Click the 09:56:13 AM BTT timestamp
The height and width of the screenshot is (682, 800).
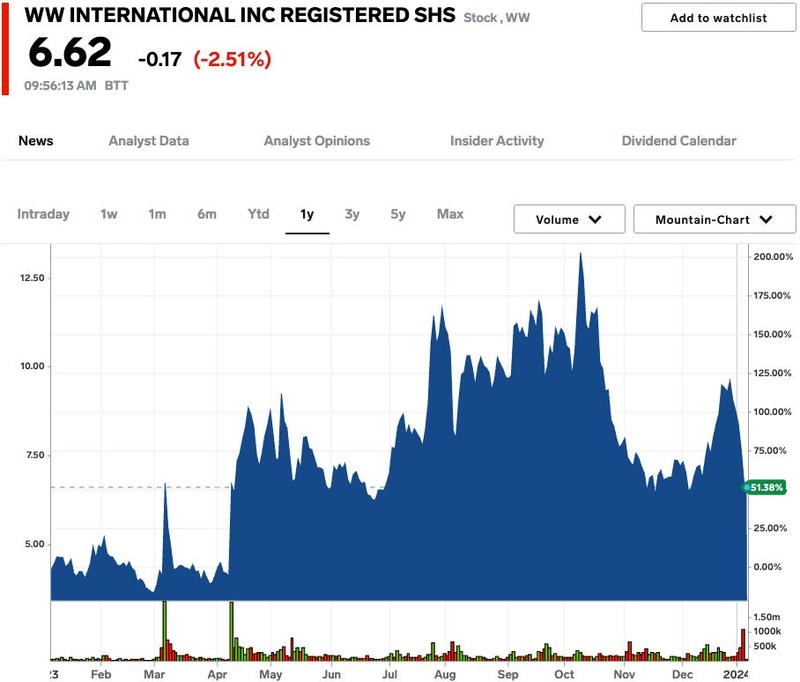click(x=76, y=86)
